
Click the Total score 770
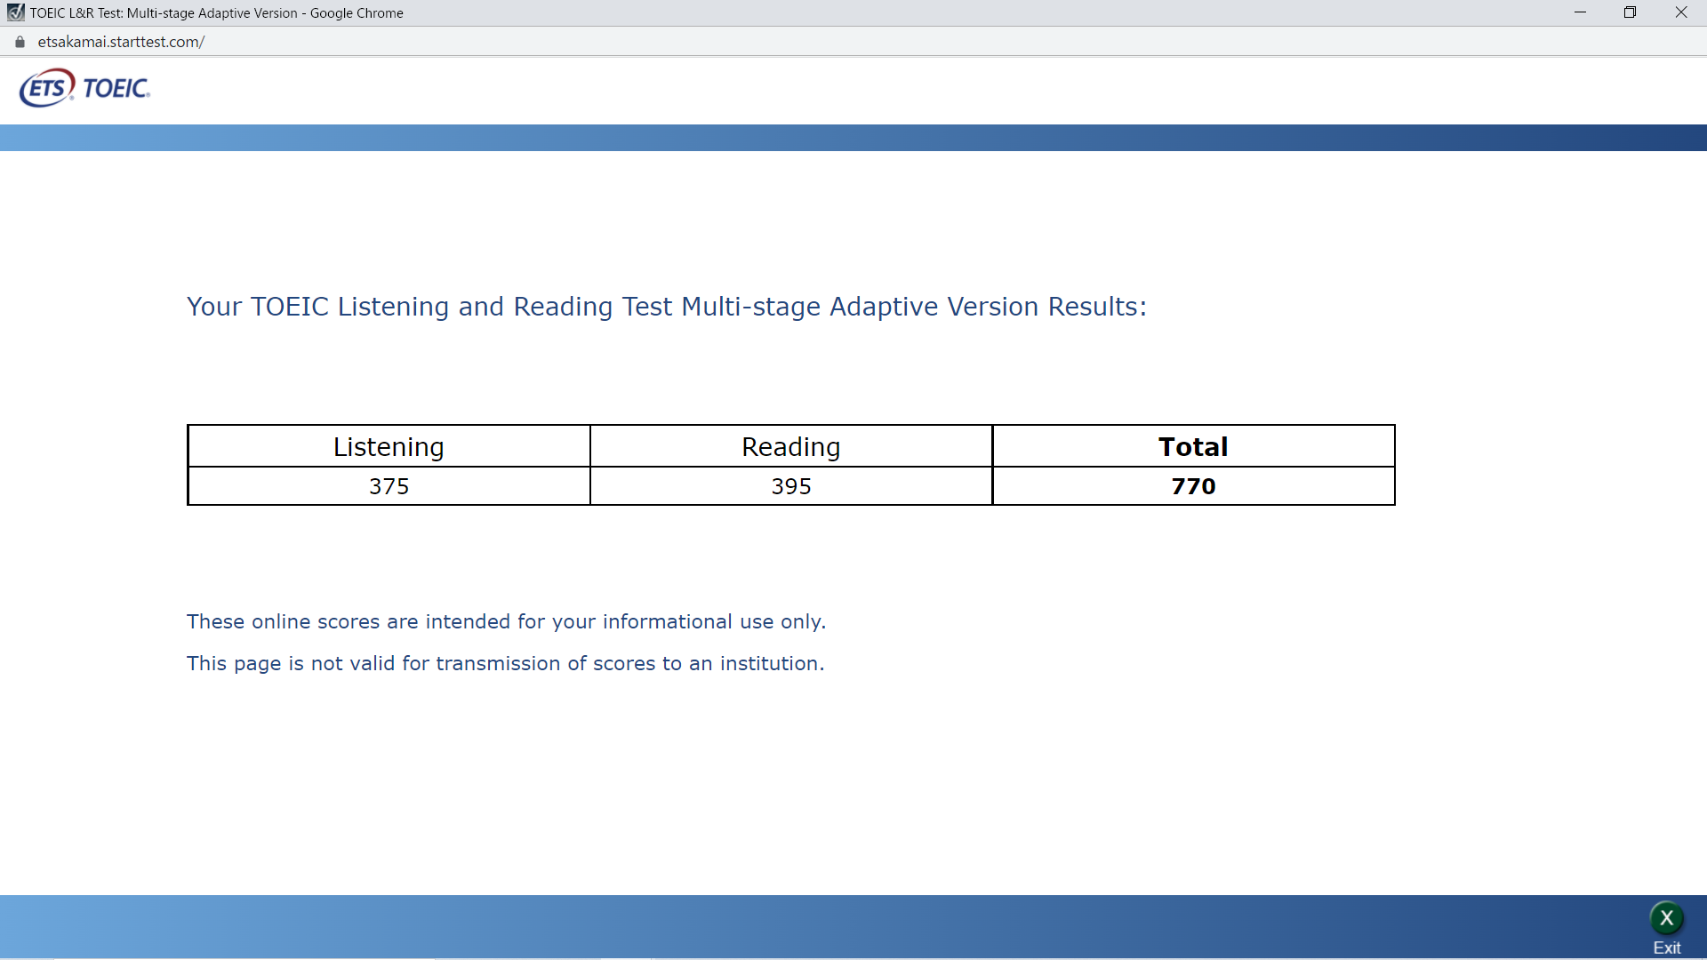1192,487
